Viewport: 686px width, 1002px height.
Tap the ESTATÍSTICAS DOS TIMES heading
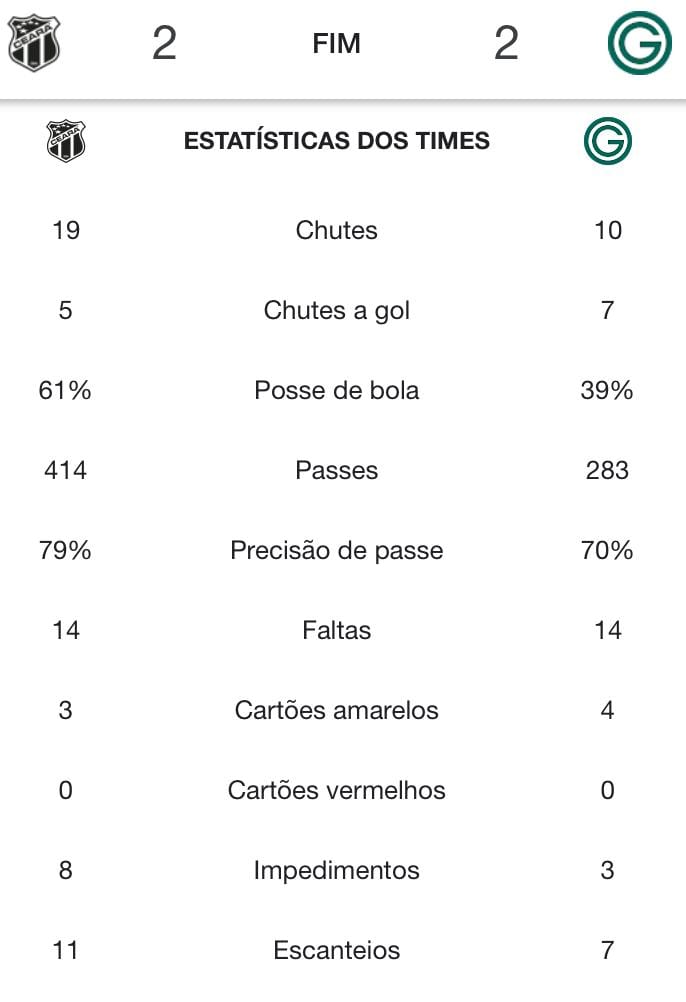coord(337,141)
